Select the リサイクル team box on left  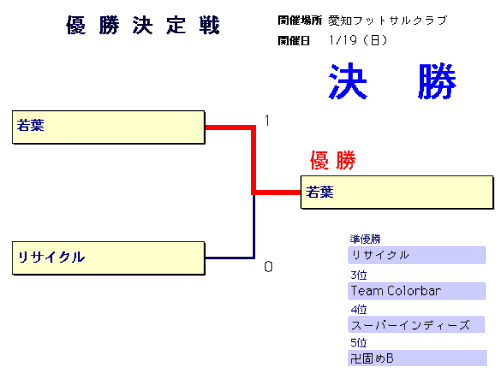point(109,258)
